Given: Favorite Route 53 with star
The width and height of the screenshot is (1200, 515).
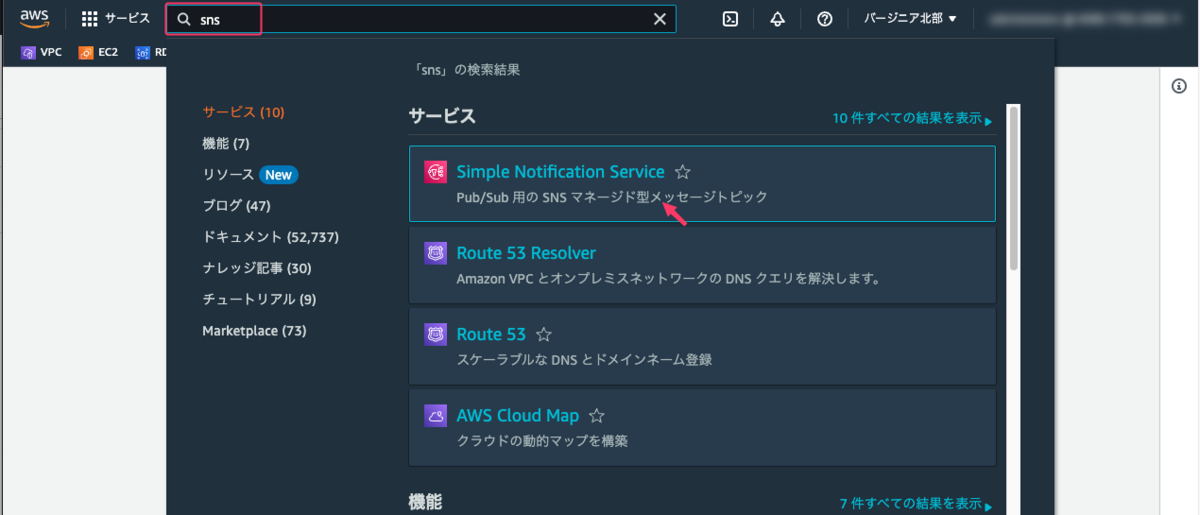Looking at the screenshot, I should (x=544, y=335).
